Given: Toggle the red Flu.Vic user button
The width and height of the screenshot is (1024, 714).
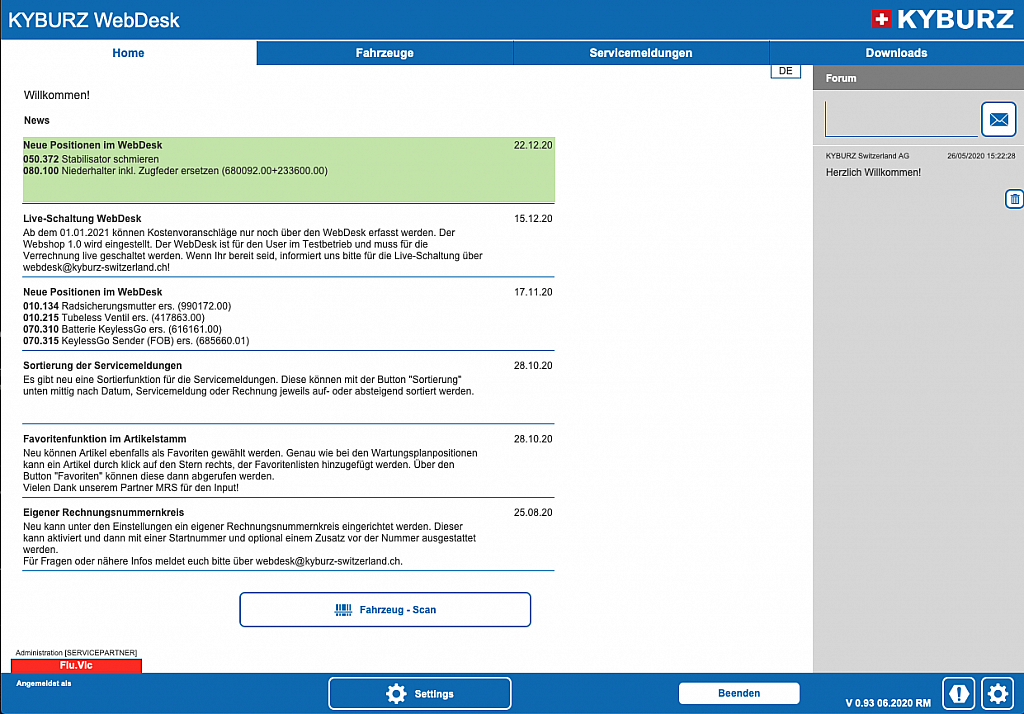Looking at the screenshot, I should click(76, 664).
